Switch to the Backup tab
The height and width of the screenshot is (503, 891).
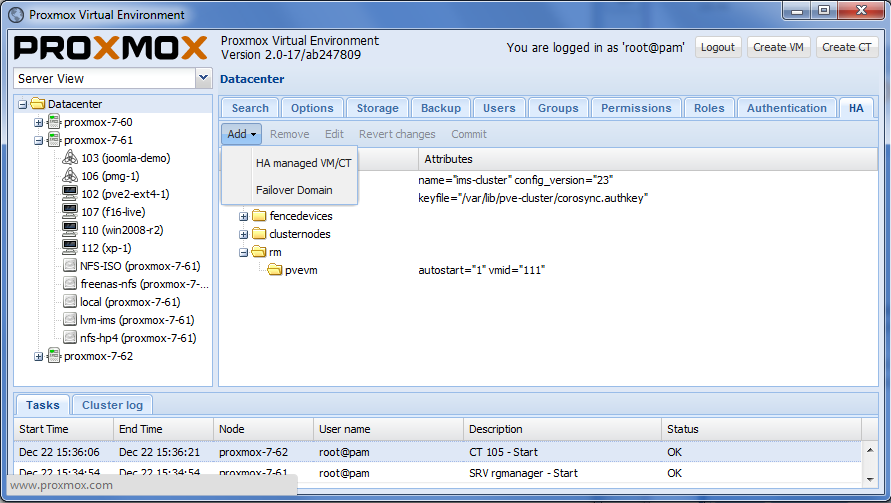click(x=441, y=108)
